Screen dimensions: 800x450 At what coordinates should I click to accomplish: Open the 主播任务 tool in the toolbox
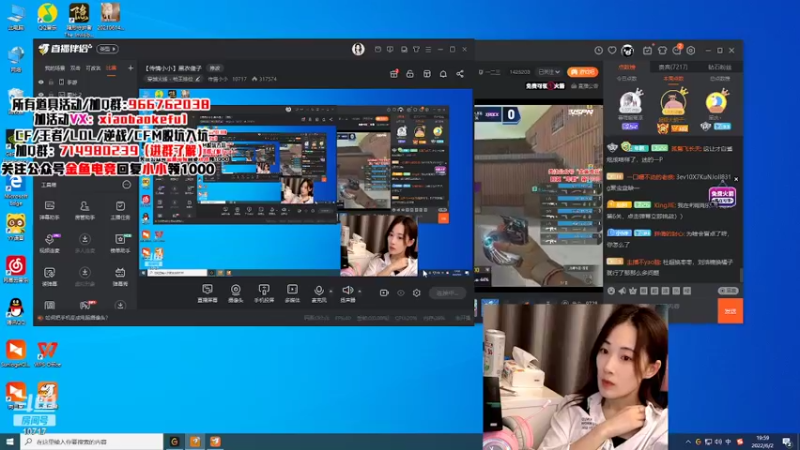(x=120, y=210)
